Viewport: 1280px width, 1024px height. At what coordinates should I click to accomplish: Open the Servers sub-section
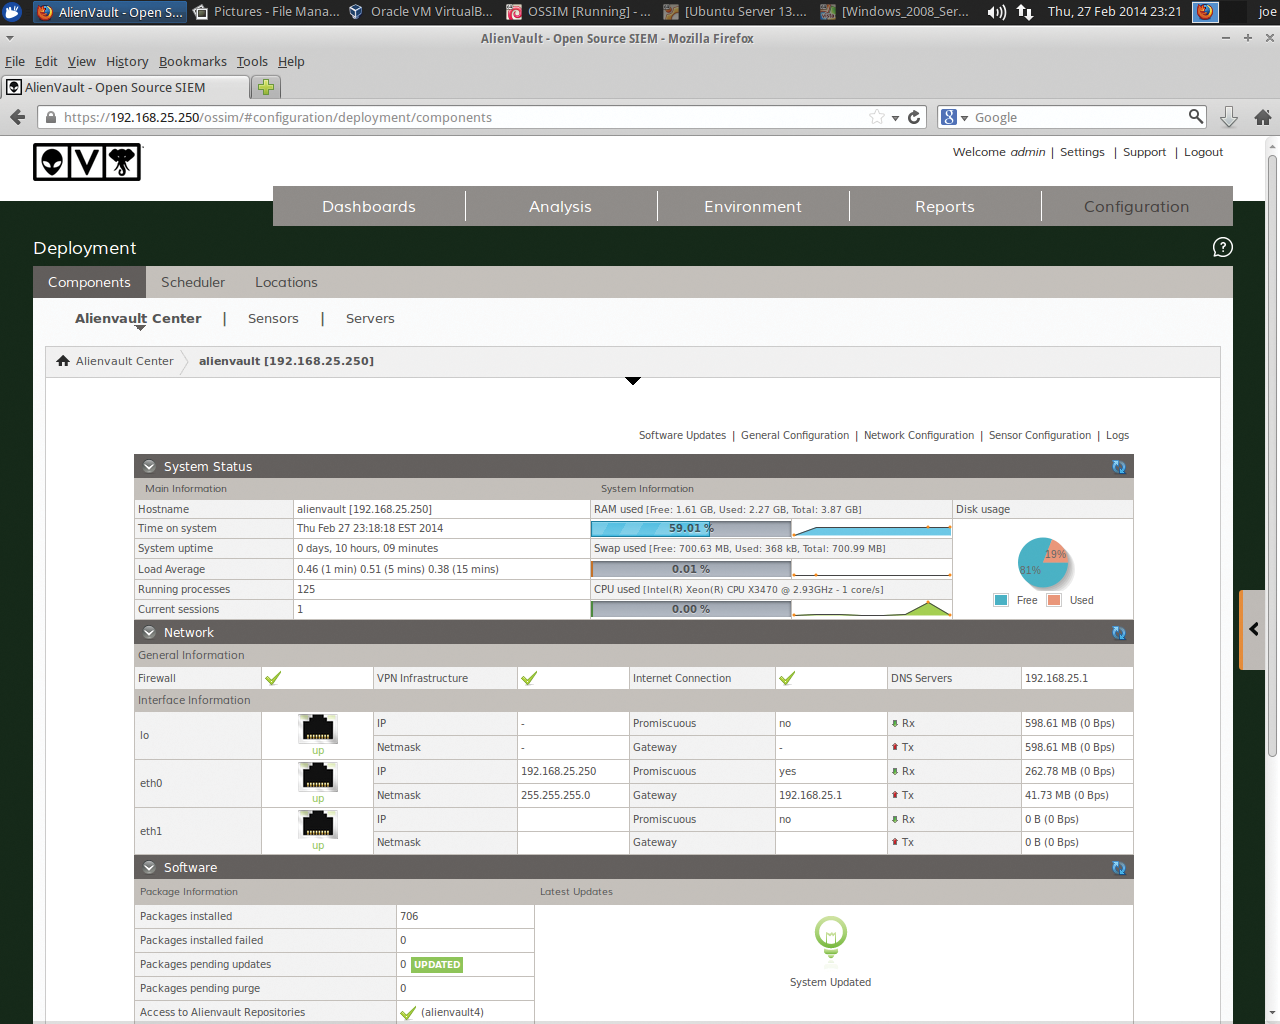370,318
